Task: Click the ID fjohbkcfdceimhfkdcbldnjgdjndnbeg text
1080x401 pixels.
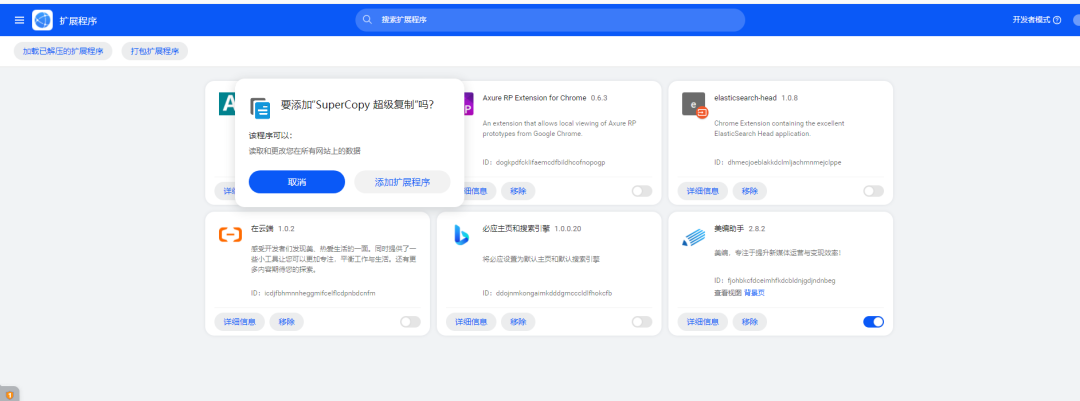Action: click(775, 280)
